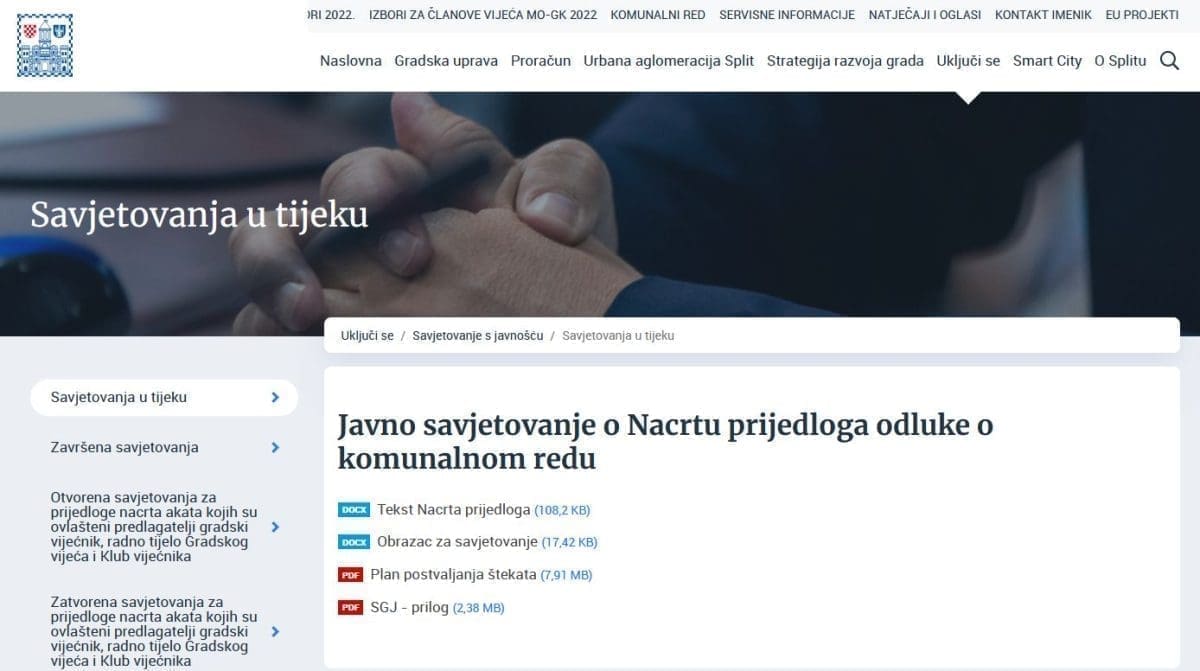Image resolution: width=1200 pixels, height=671 pixels.
Task: Open the search magnifier icon
Action: point(1169,61)
